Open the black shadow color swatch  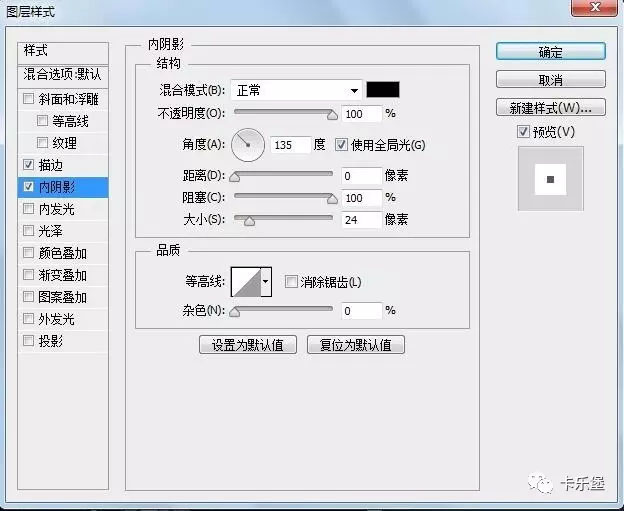[382, 90]
